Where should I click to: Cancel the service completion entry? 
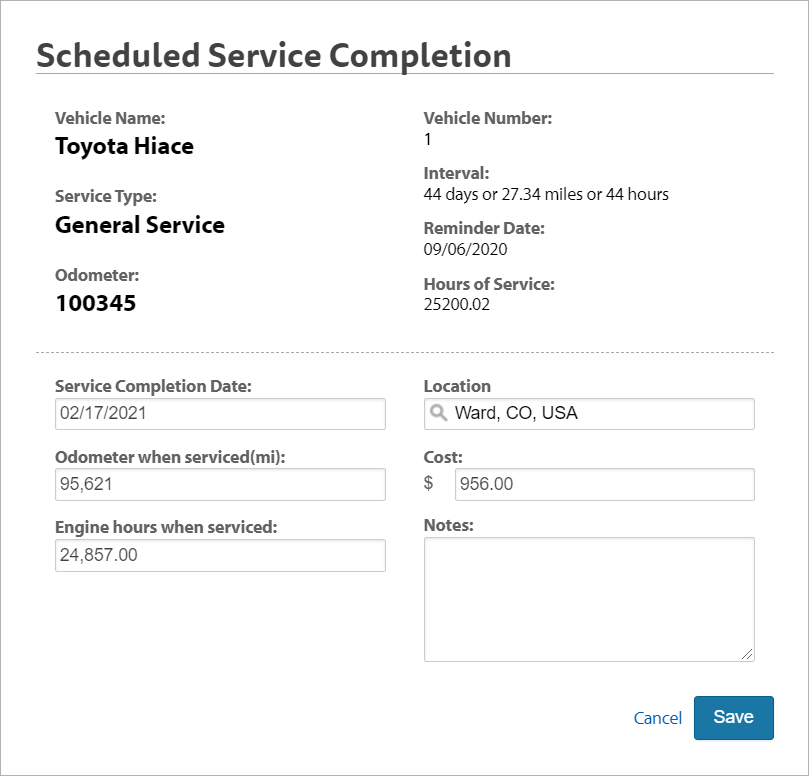tap(657, 717)
